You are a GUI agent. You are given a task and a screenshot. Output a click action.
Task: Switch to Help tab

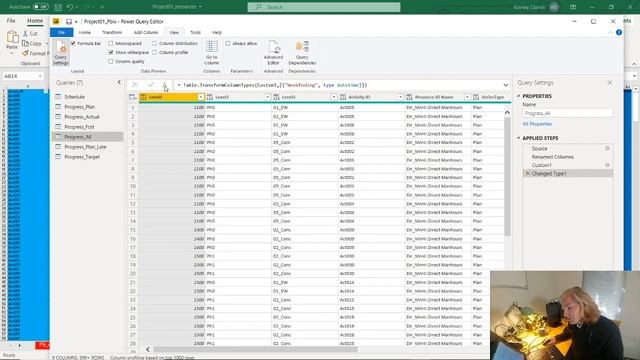click(217, 32)
